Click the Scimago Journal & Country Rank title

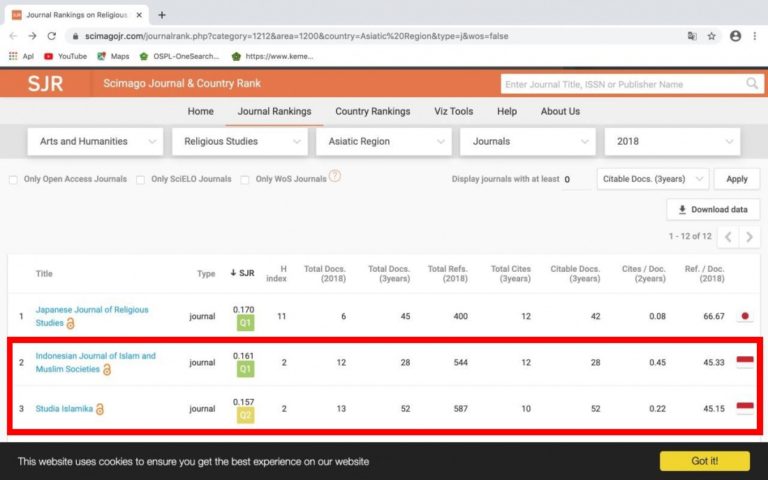click(x=182, y=84)
